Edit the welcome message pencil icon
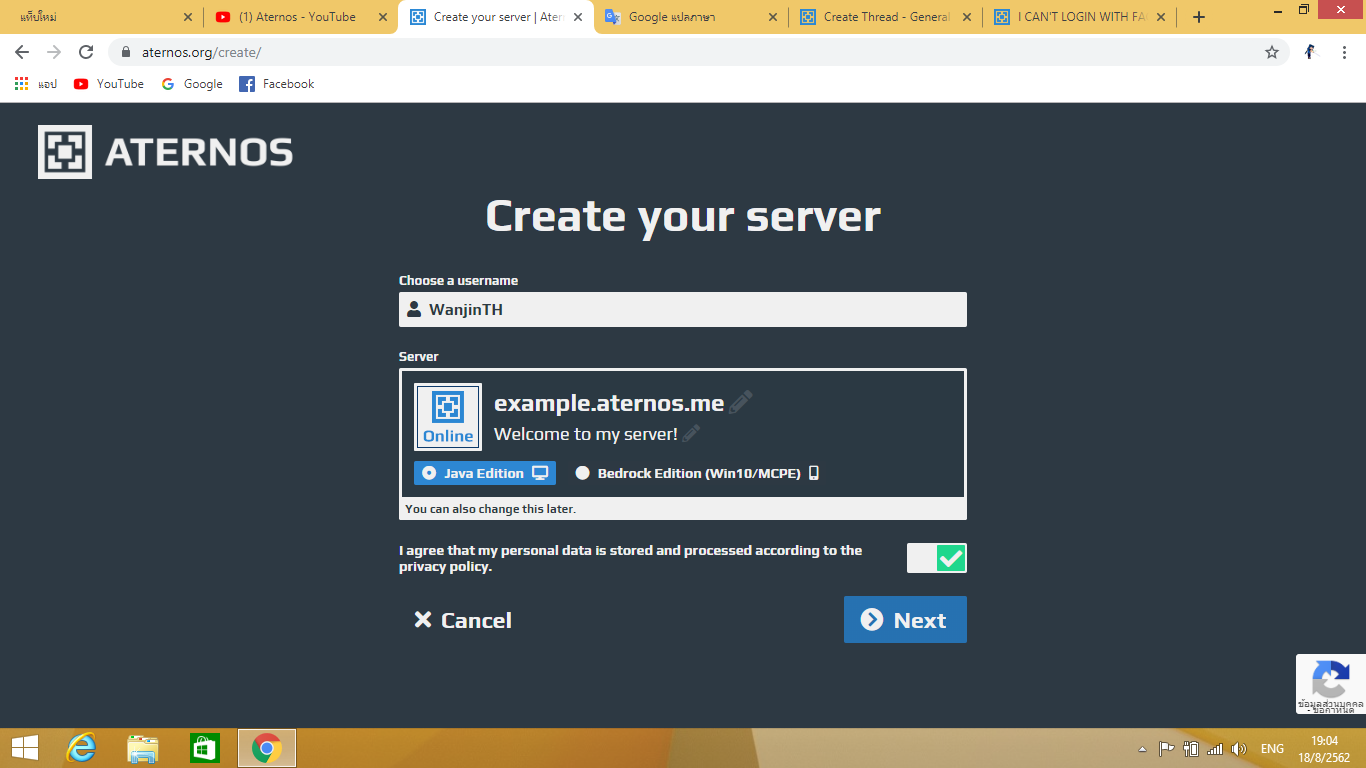Image resolution: width=1366 pixels, height=768 pixels. point(690,433)
